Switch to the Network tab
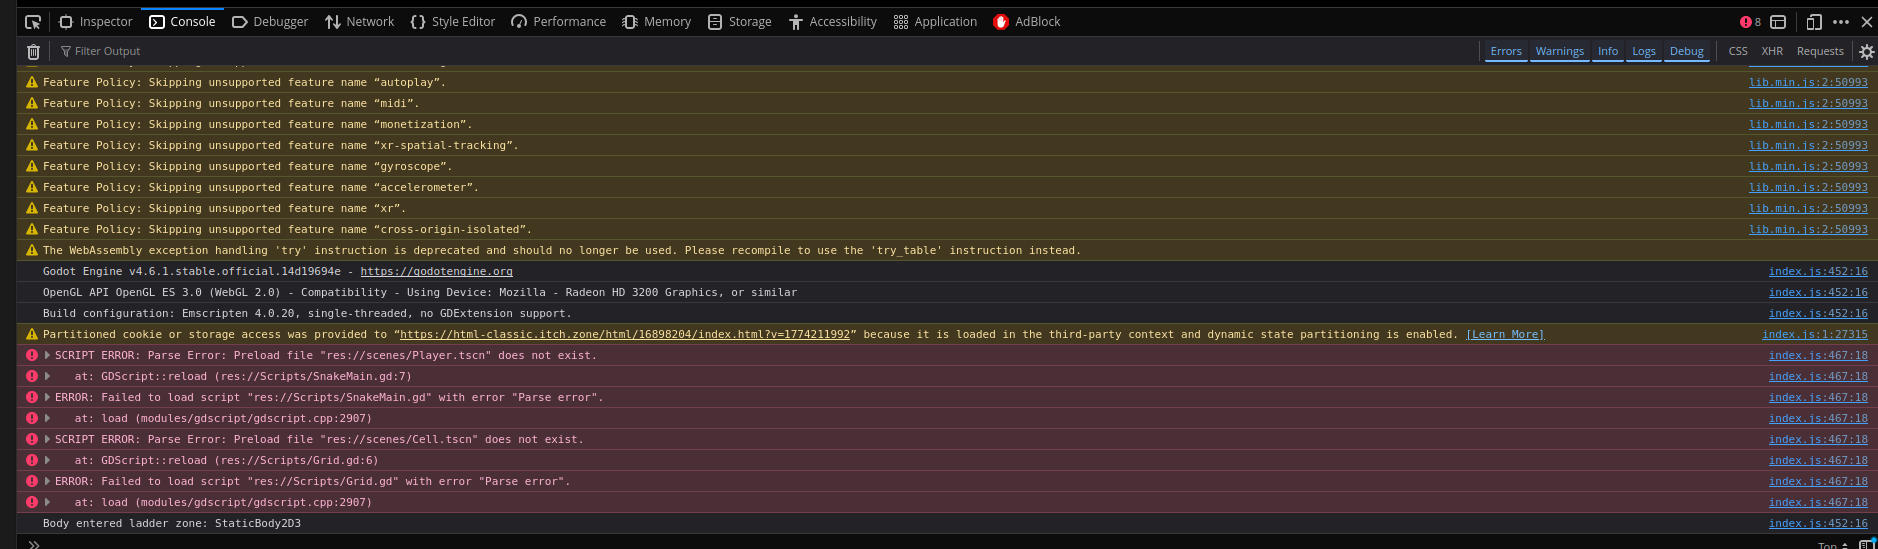This screenshot has width=1878, height=549. coord(360,22)
